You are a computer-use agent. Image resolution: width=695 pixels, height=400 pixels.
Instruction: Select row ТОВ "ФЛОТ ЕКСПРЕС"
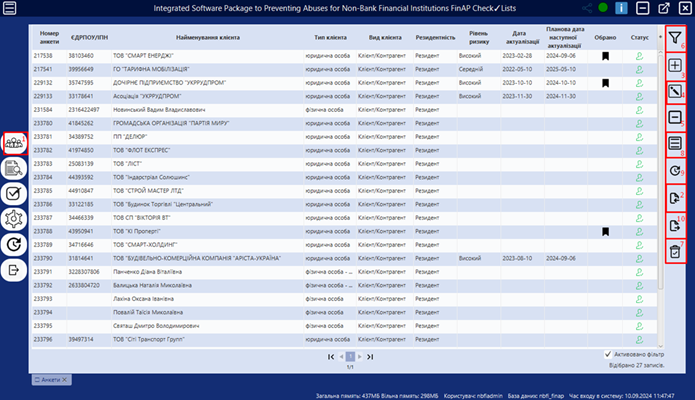pyautogui.click(x=344, y=150)
